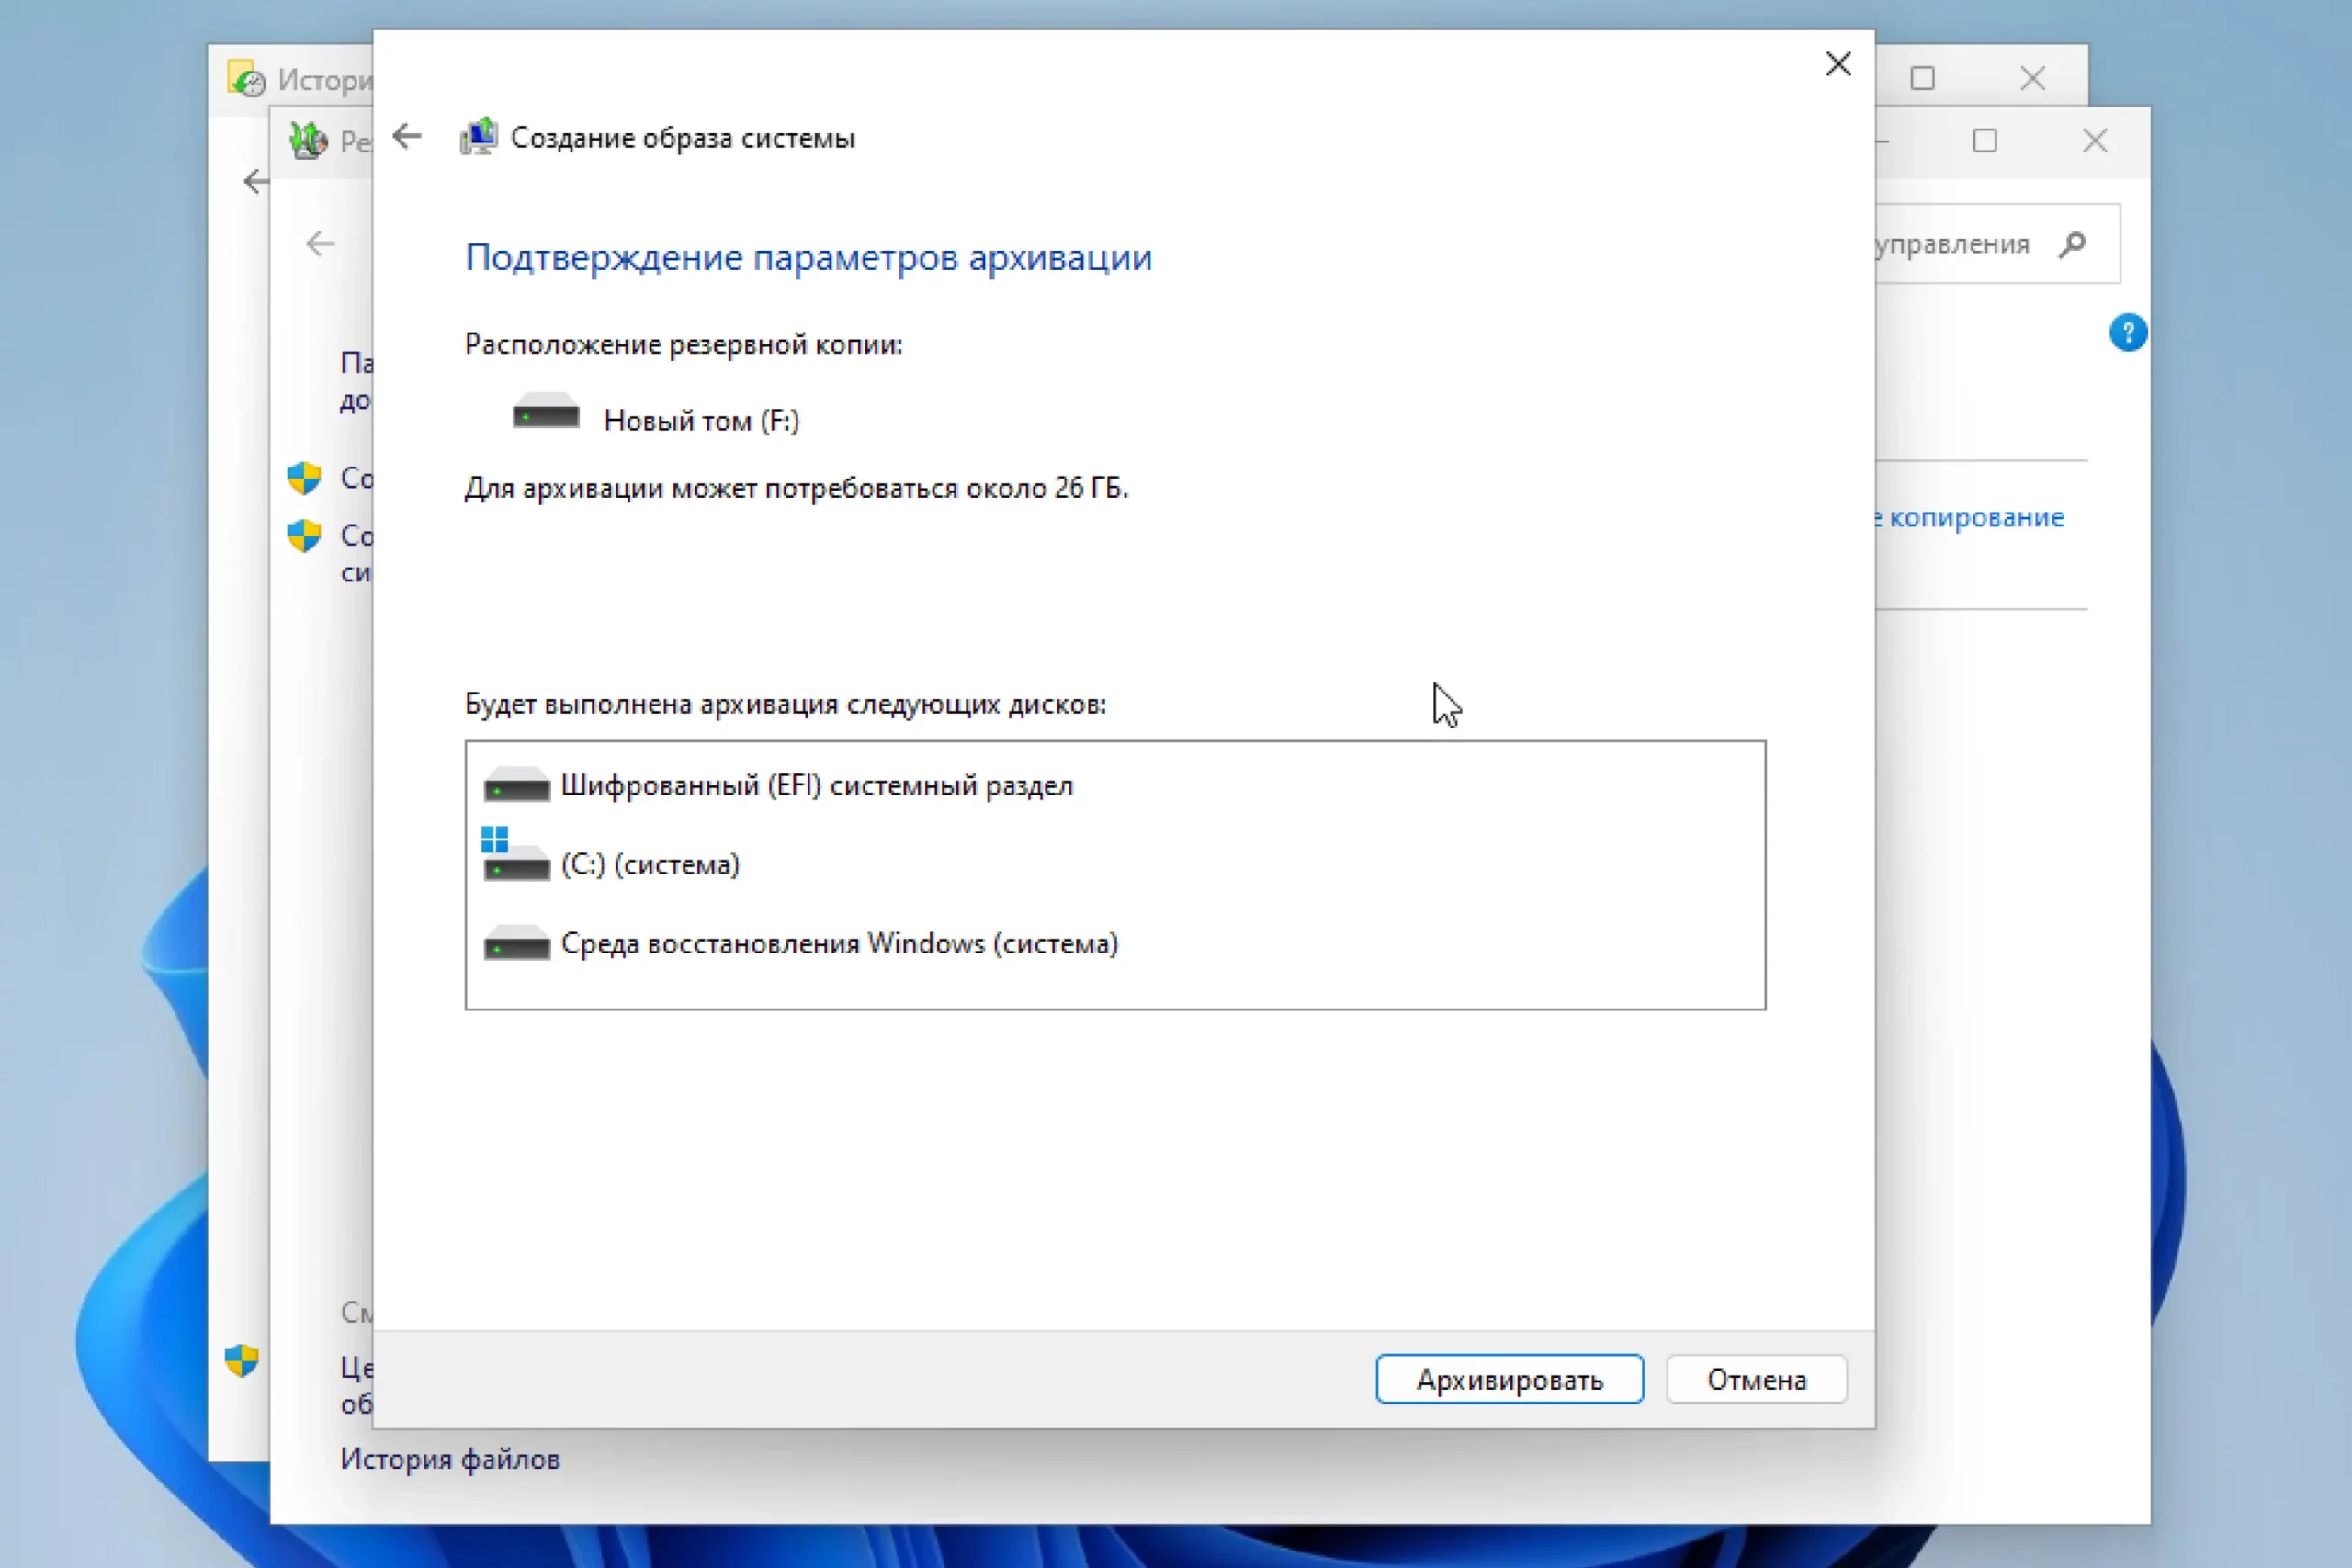Open help via blue question mark icon
Image resolution: width=2352 pixels, height=1568 pixels.
click(2127, 333)
